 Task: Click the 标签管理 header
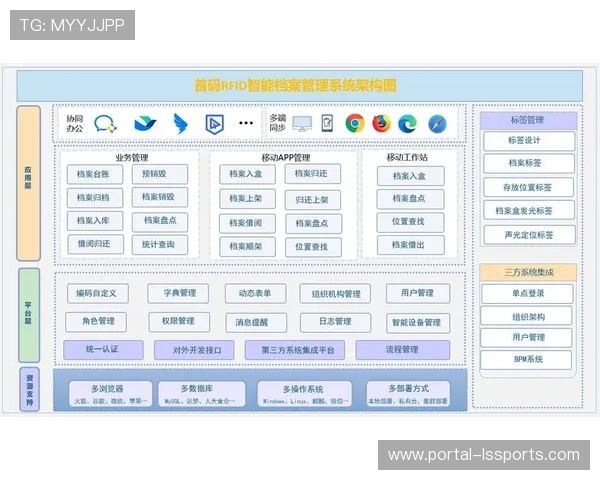[x=528, y=120]
